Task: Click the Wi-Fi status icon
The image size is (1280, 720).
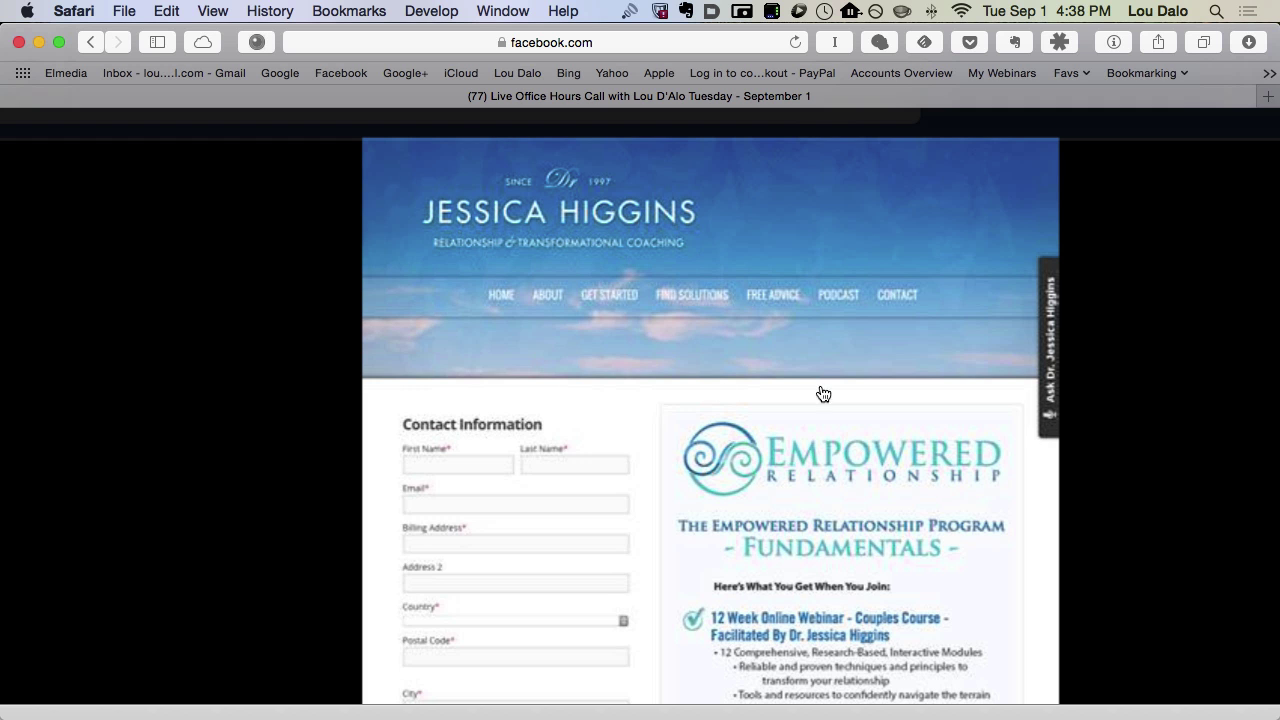Action: pyautogui.click(x=961, y=11)
